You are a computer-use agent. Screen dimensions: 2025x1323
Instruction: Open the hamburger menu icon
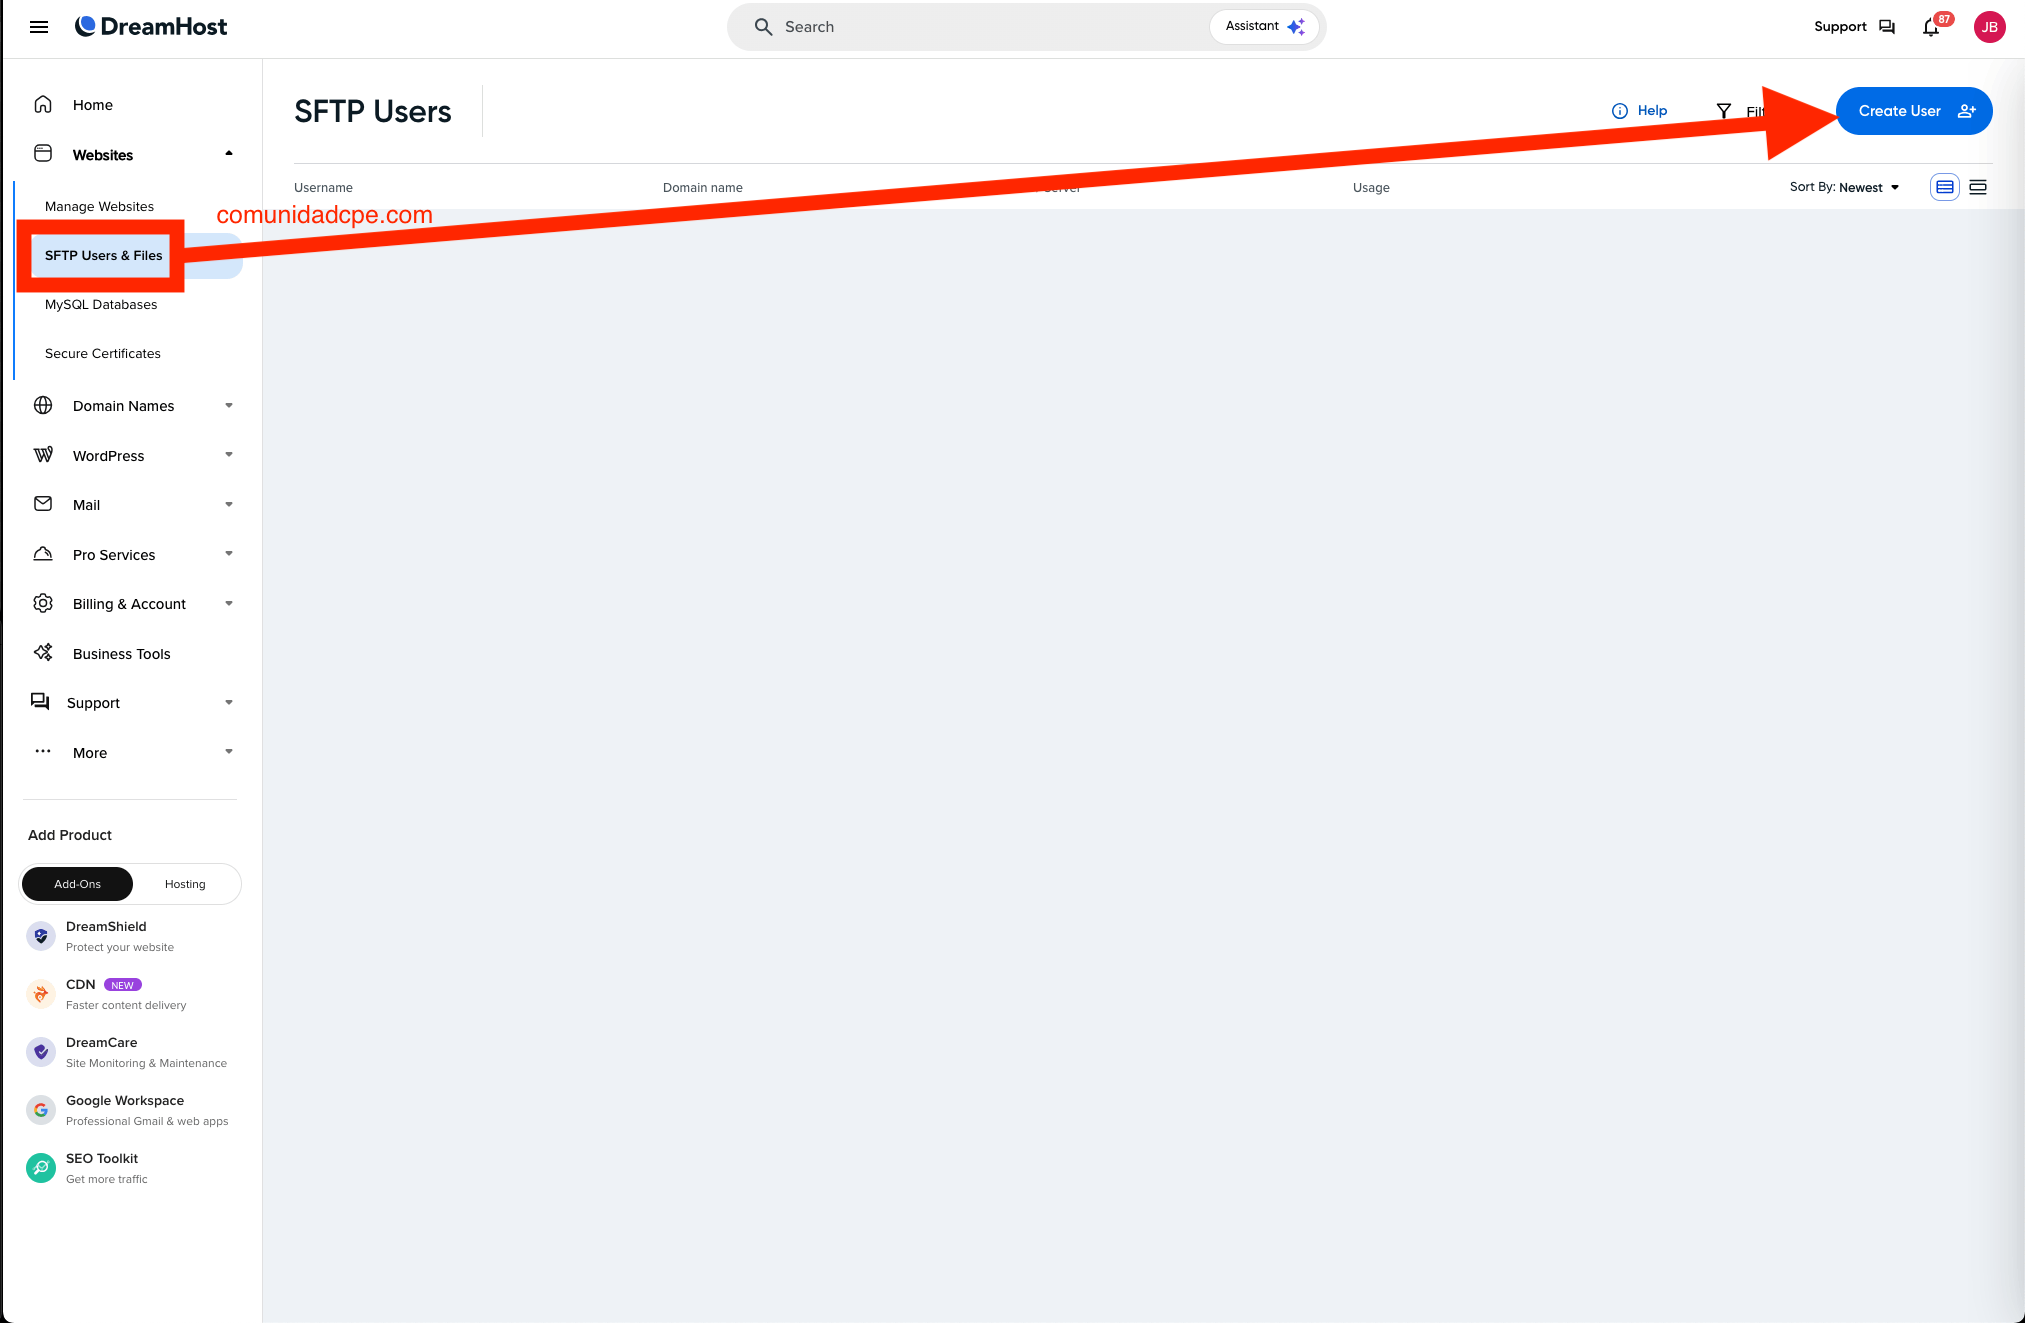39,27
